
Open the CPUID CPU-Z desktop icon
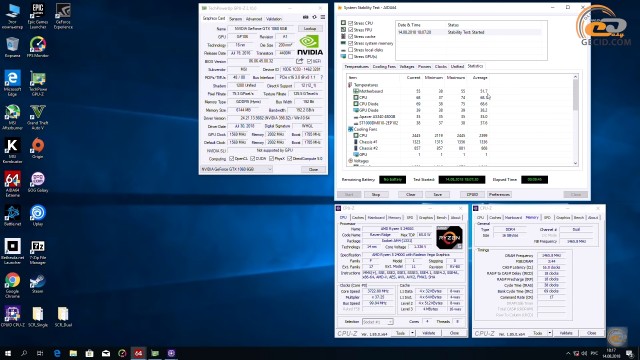12,317
